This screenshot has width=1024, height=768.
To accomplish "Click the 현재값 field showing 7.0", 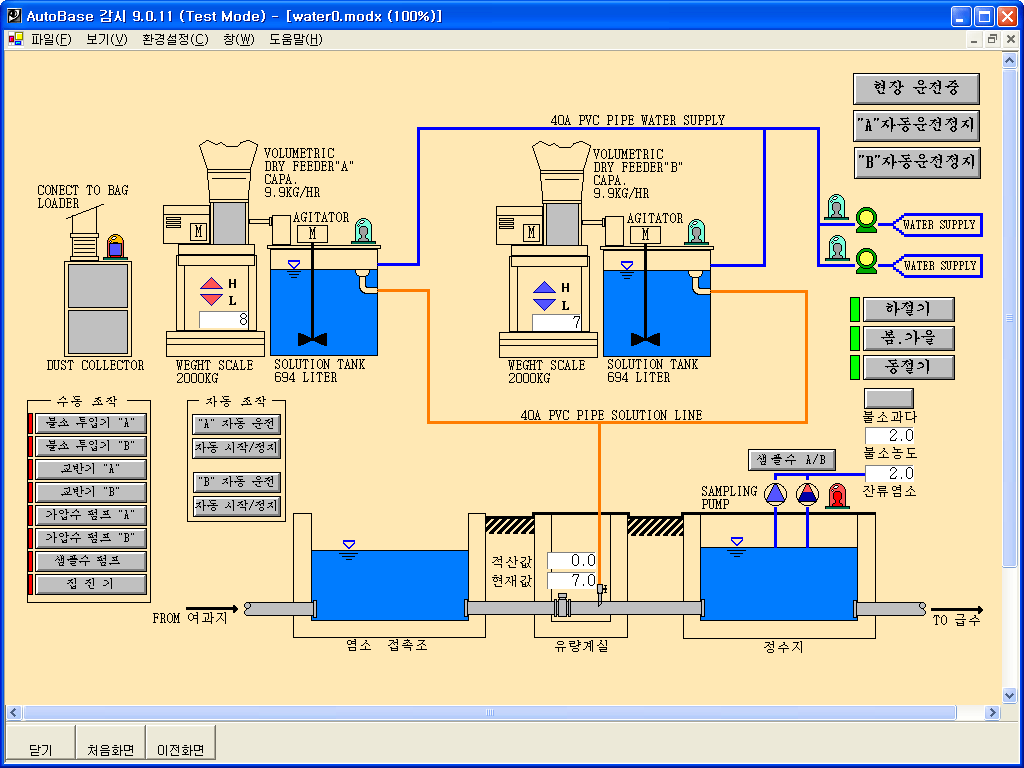I will 572,580.
